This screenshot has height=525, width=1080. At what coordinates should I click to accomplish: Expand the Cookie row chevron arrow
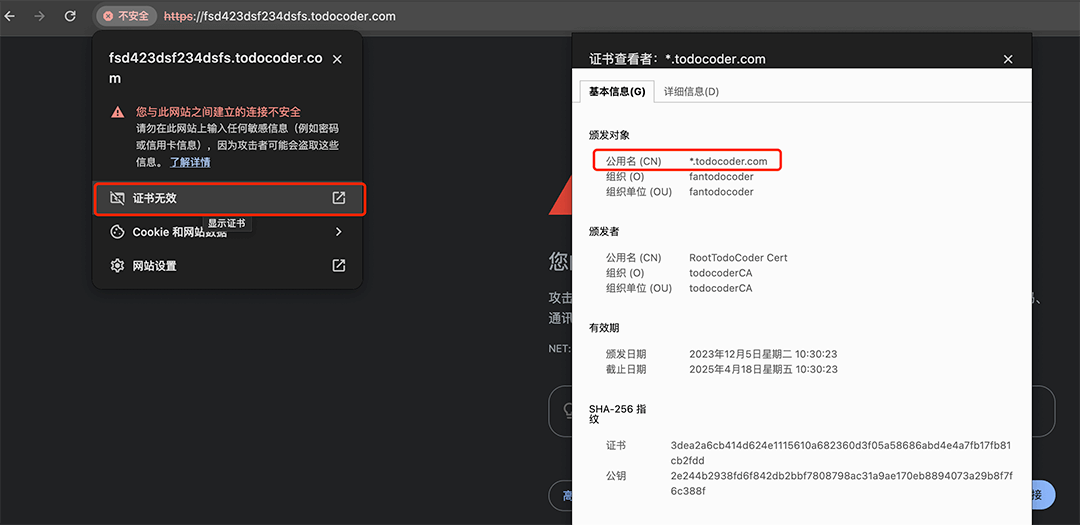tap(338, 231)
